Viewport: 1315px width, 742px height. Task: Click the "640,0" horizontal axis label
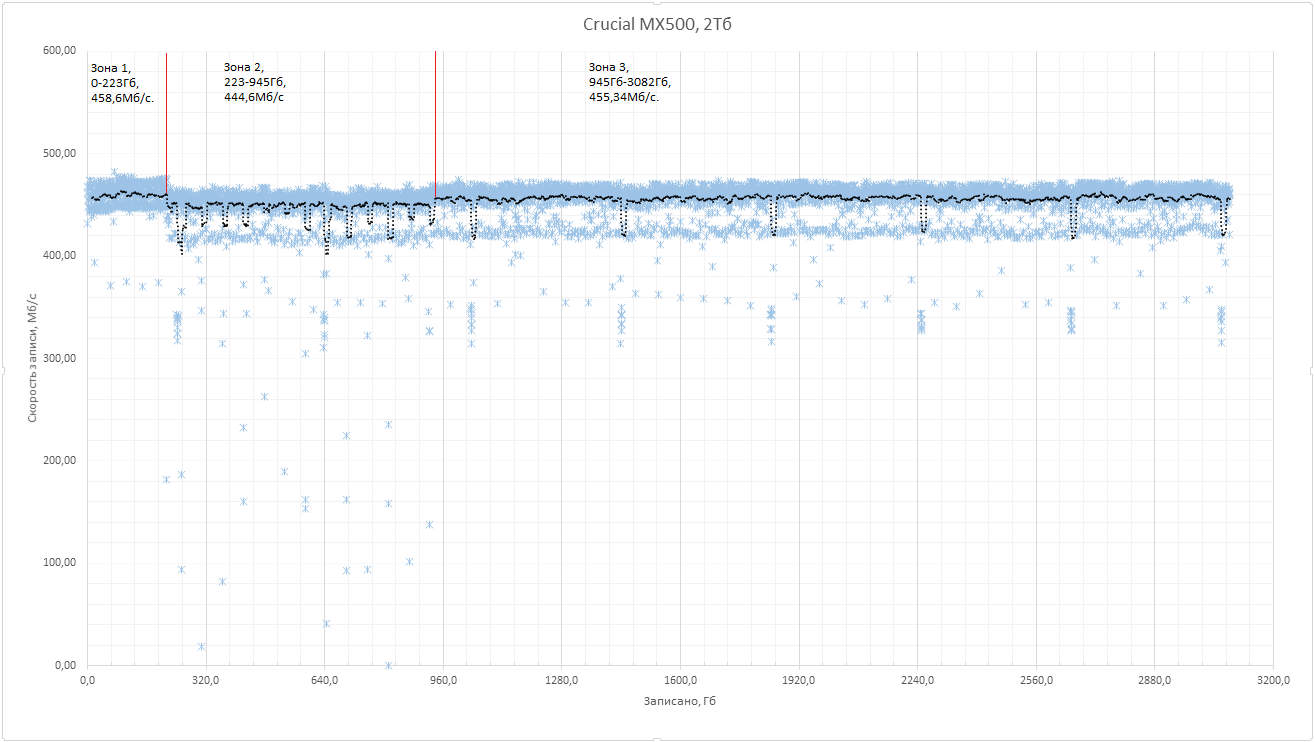[324, 681]
